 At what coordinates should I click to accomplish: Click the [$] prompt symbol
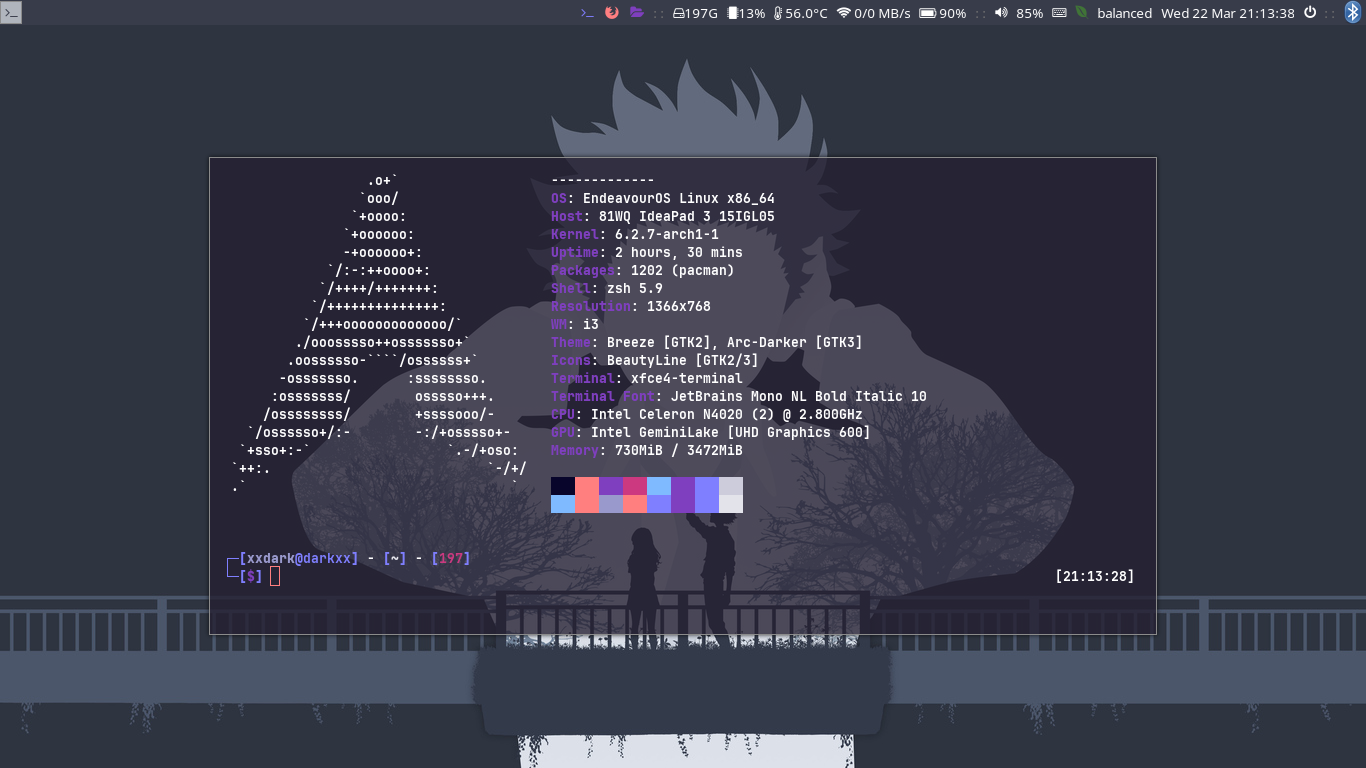tap(251, 576)
